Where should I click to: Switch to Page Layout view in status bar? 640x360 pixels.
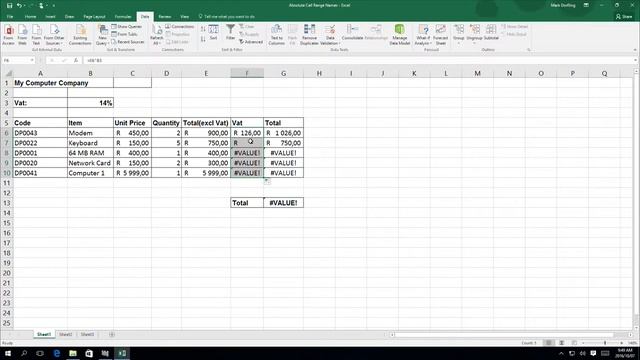[x=562, y=343]
